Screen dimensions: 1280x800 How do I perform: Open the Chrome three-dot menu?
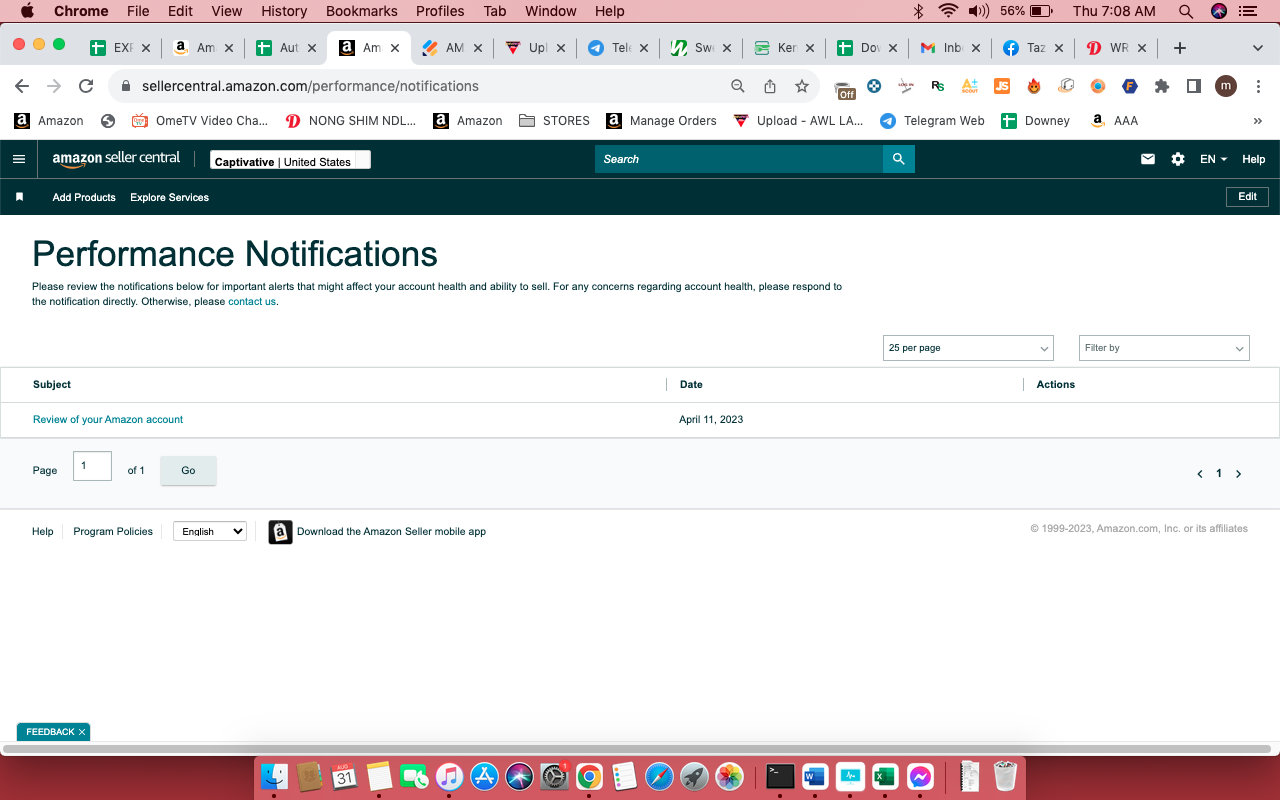1258,86
